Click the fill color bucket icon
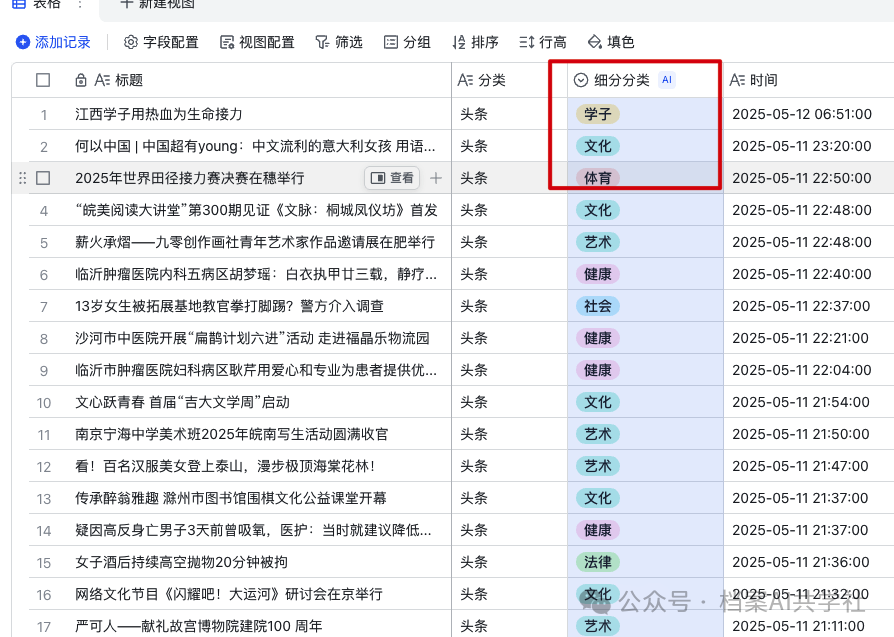The width and height of the screenshot is (894, 637). pyautogui.click(x=595, y=42)
